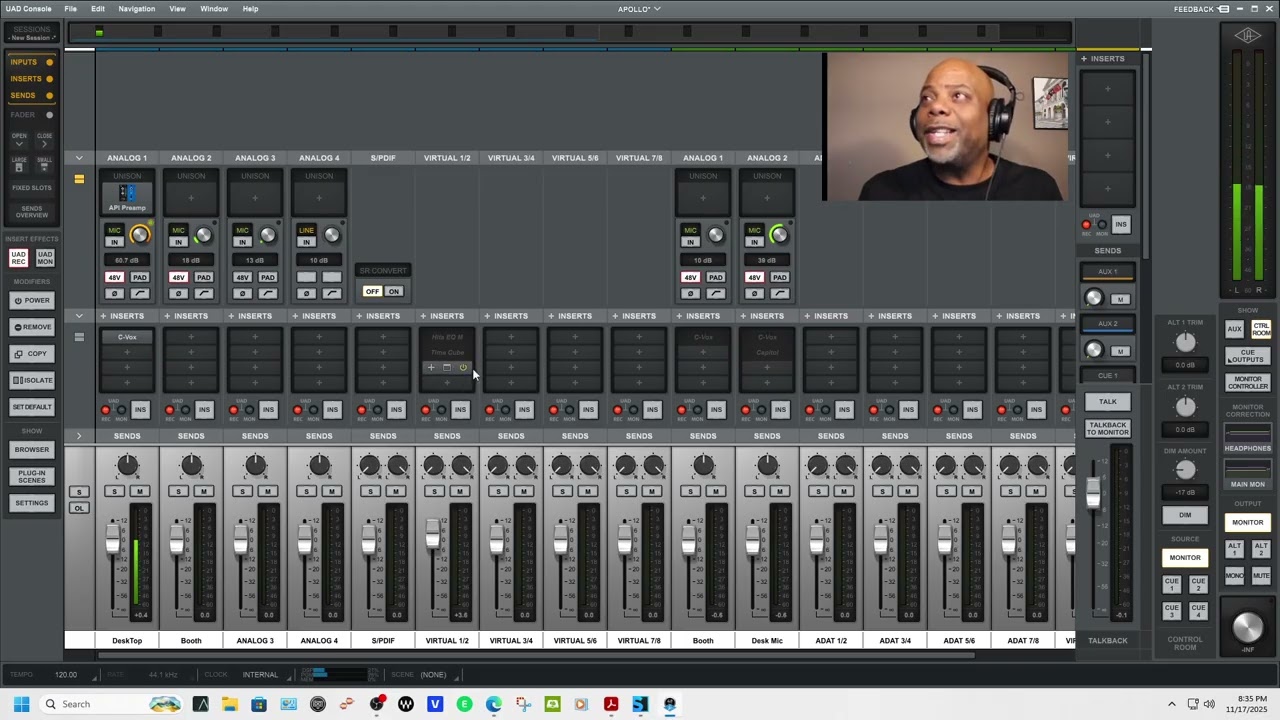Toggle low cut filter on Analog 3
The width and height of the screenshot is (1280, 720).
click(x=267, y=293)
